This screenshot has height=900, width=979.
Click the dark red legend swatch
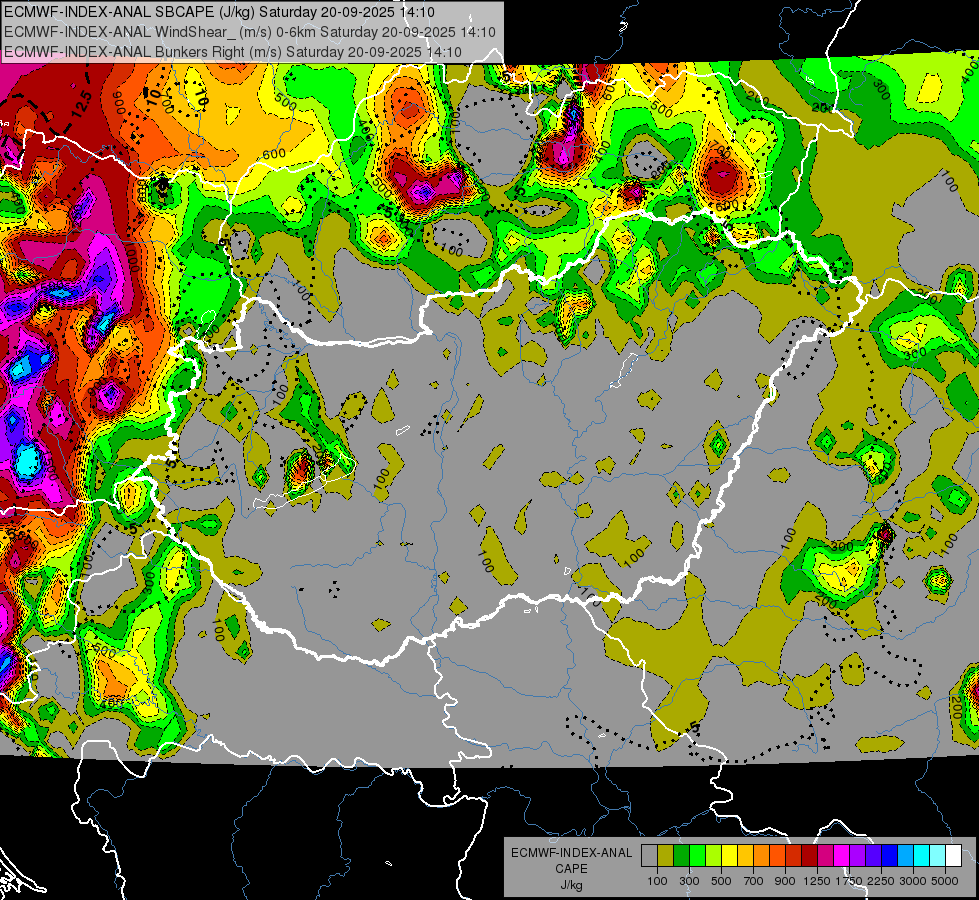809,856
